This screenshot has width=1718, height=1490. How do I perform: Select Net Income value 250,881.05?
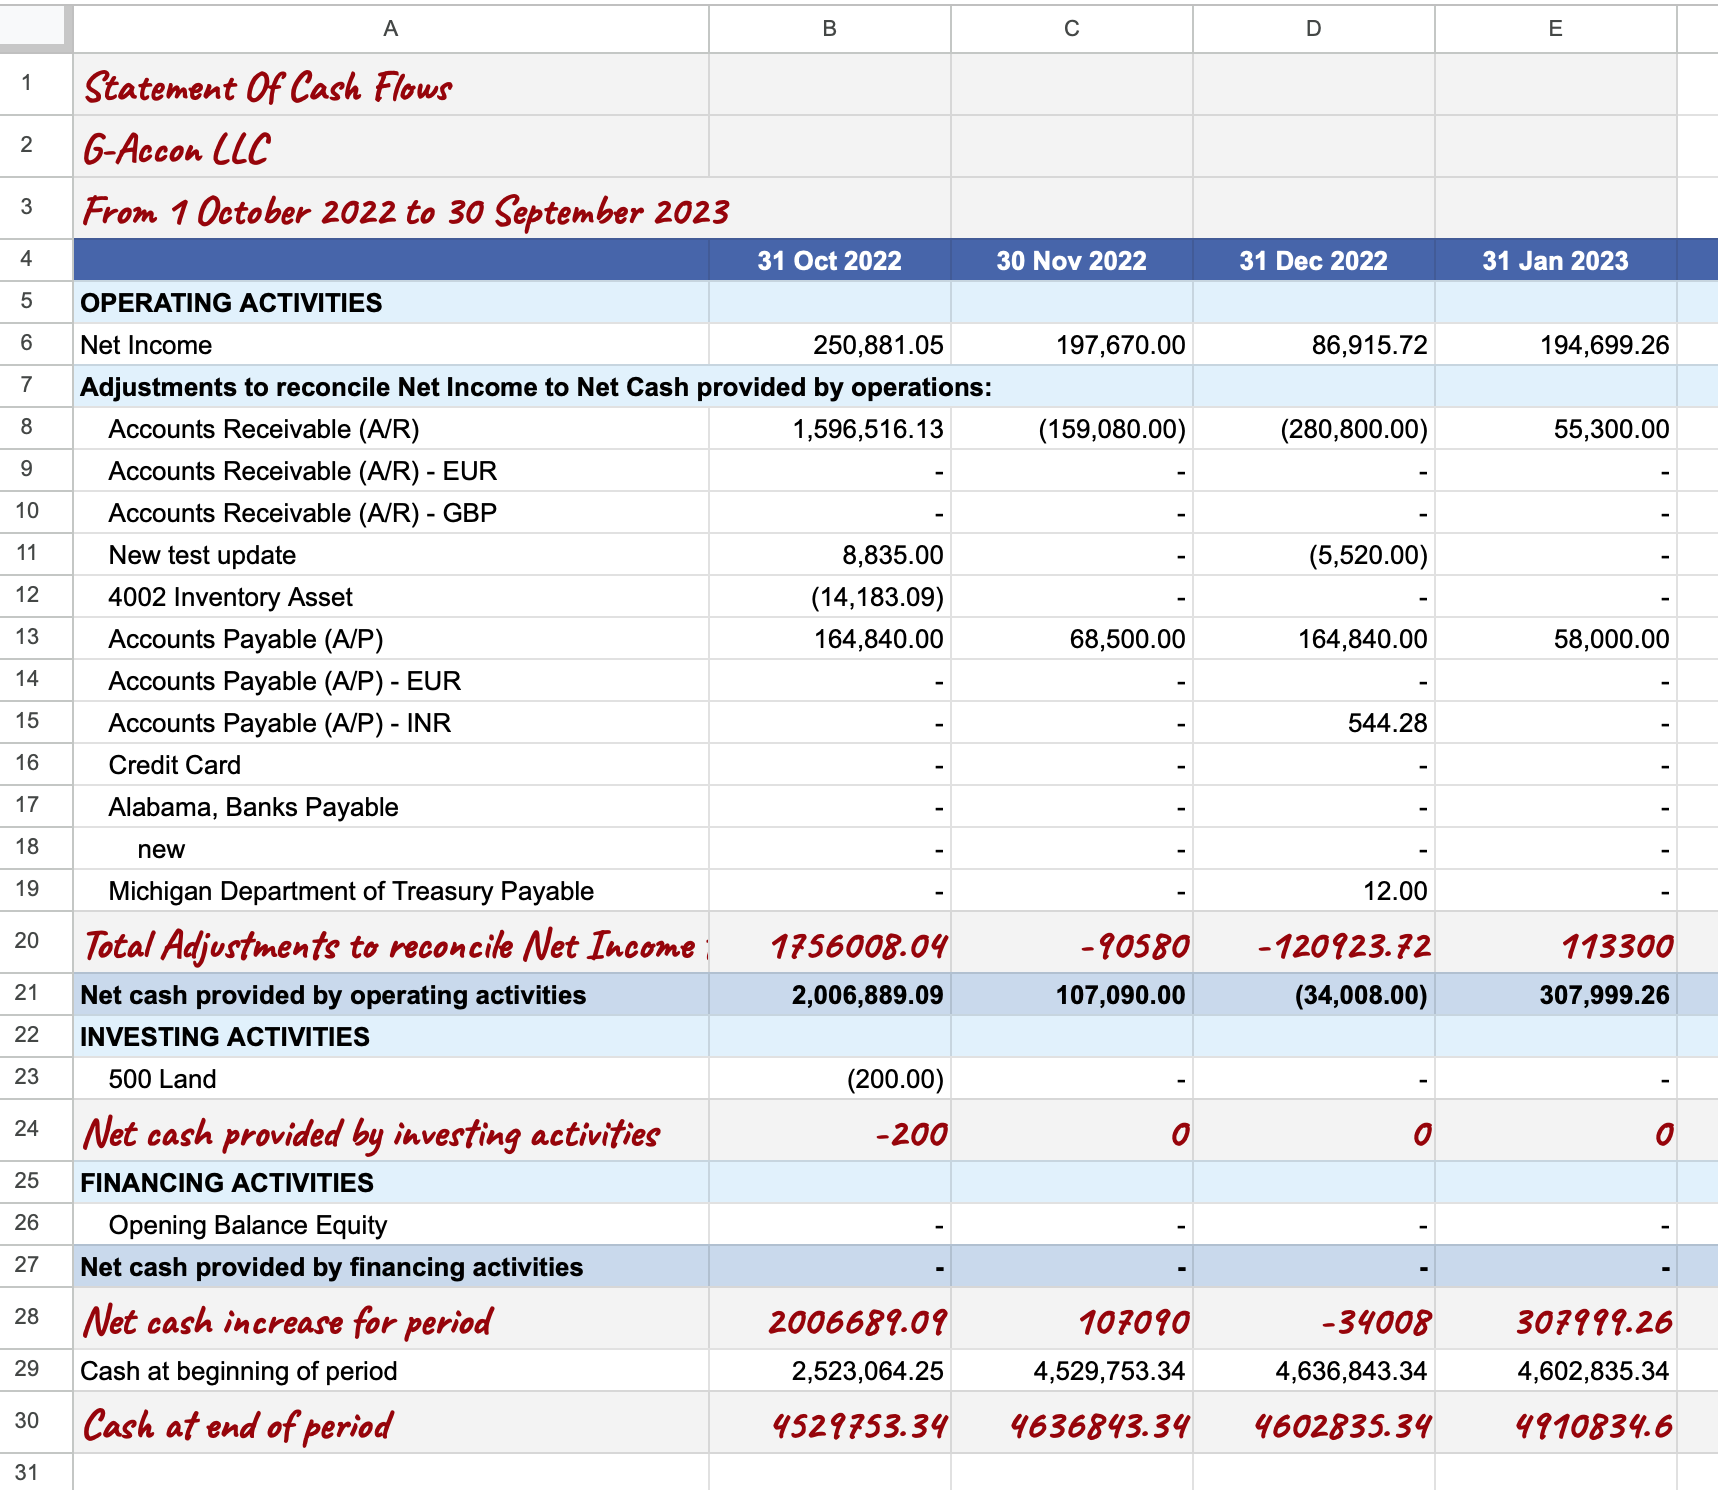coord(830,344)
